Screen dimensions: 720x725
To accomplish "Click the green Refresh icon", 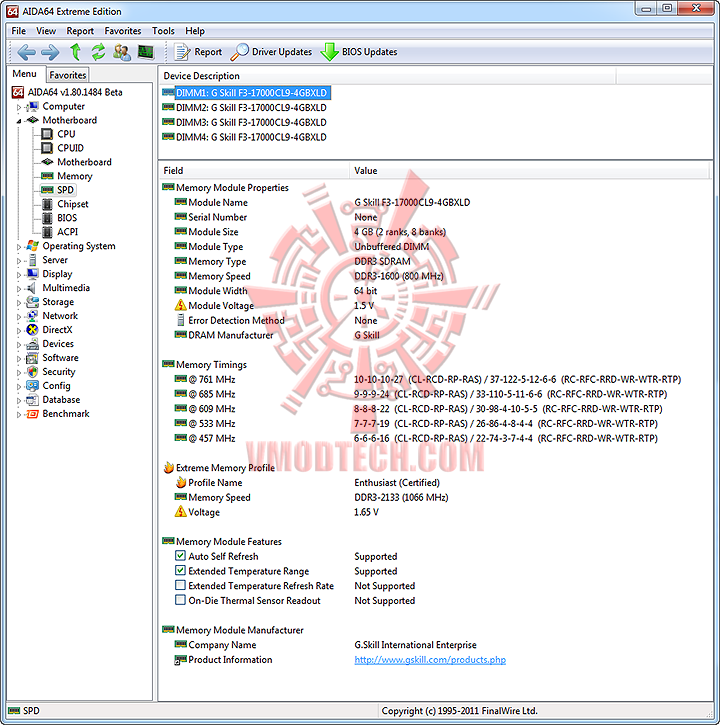I will click(x=98, y=52).
